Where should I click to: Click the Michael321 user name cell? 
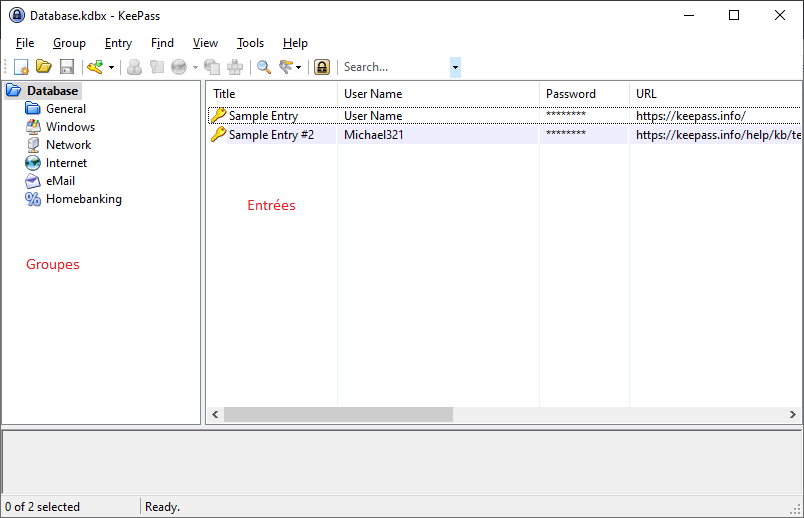[374, 135]
